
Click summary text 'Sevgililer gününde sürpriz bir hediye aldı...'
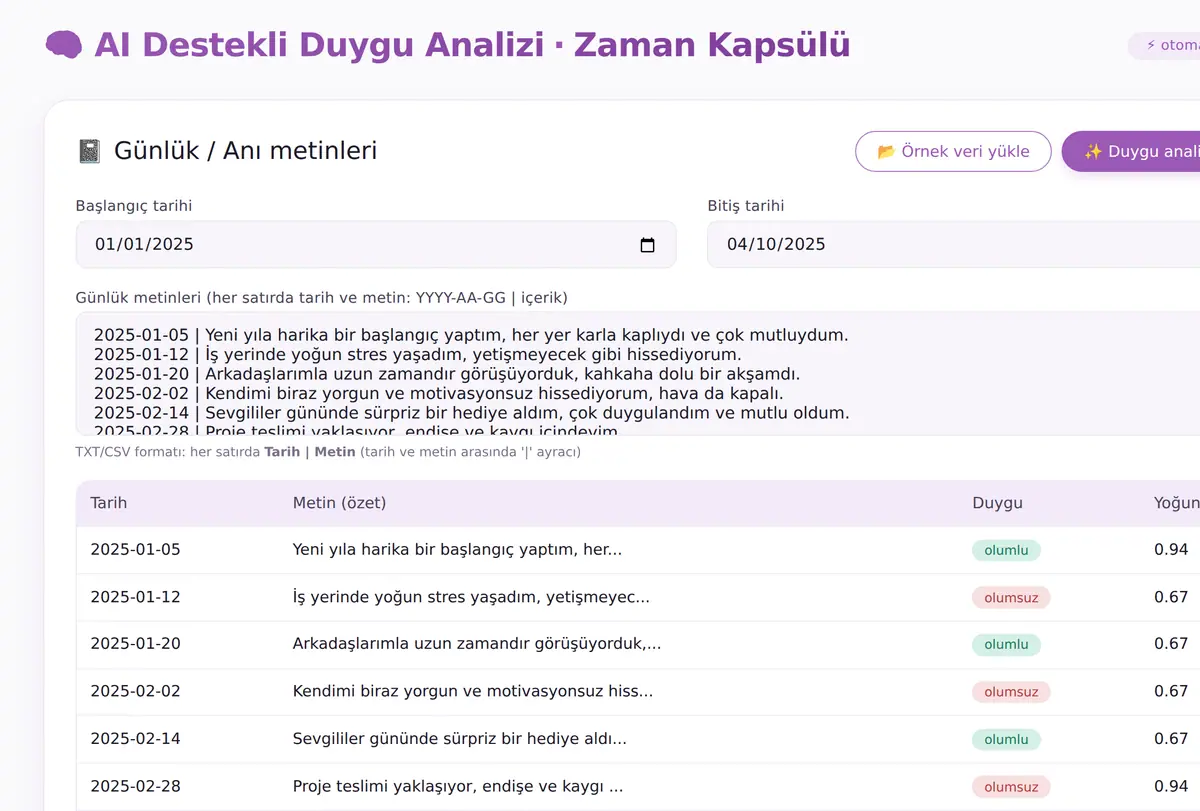460,739
